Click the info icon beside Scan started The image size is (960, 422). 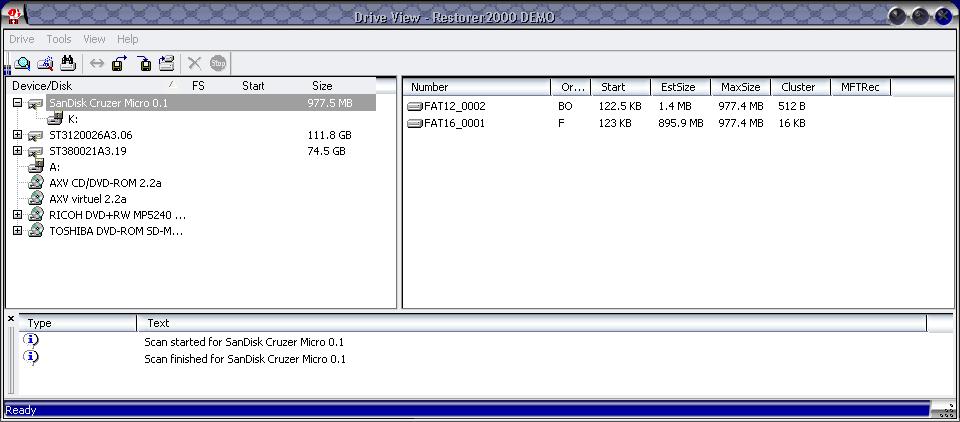click(31, 340)
